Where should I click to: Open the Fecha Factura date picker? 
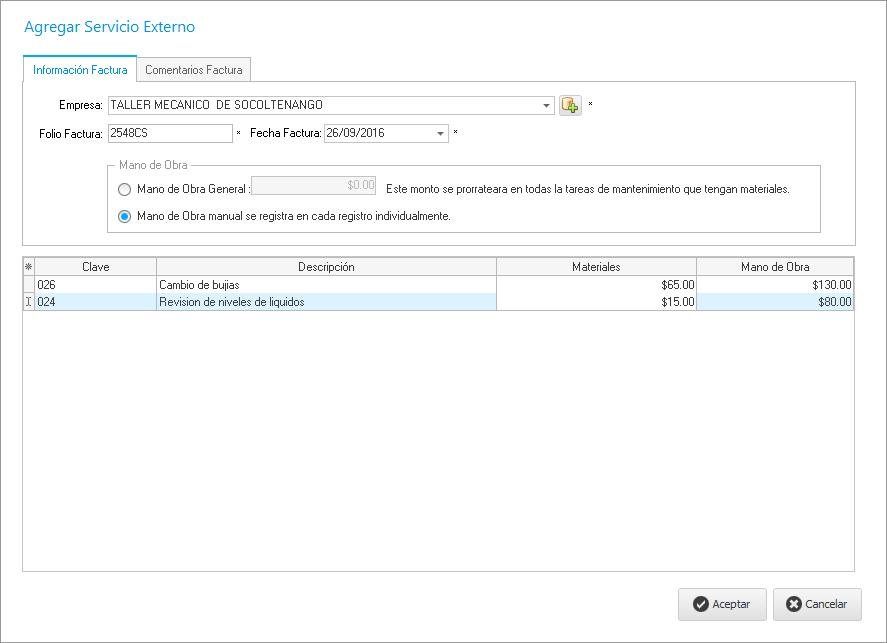tap(441, 133)
